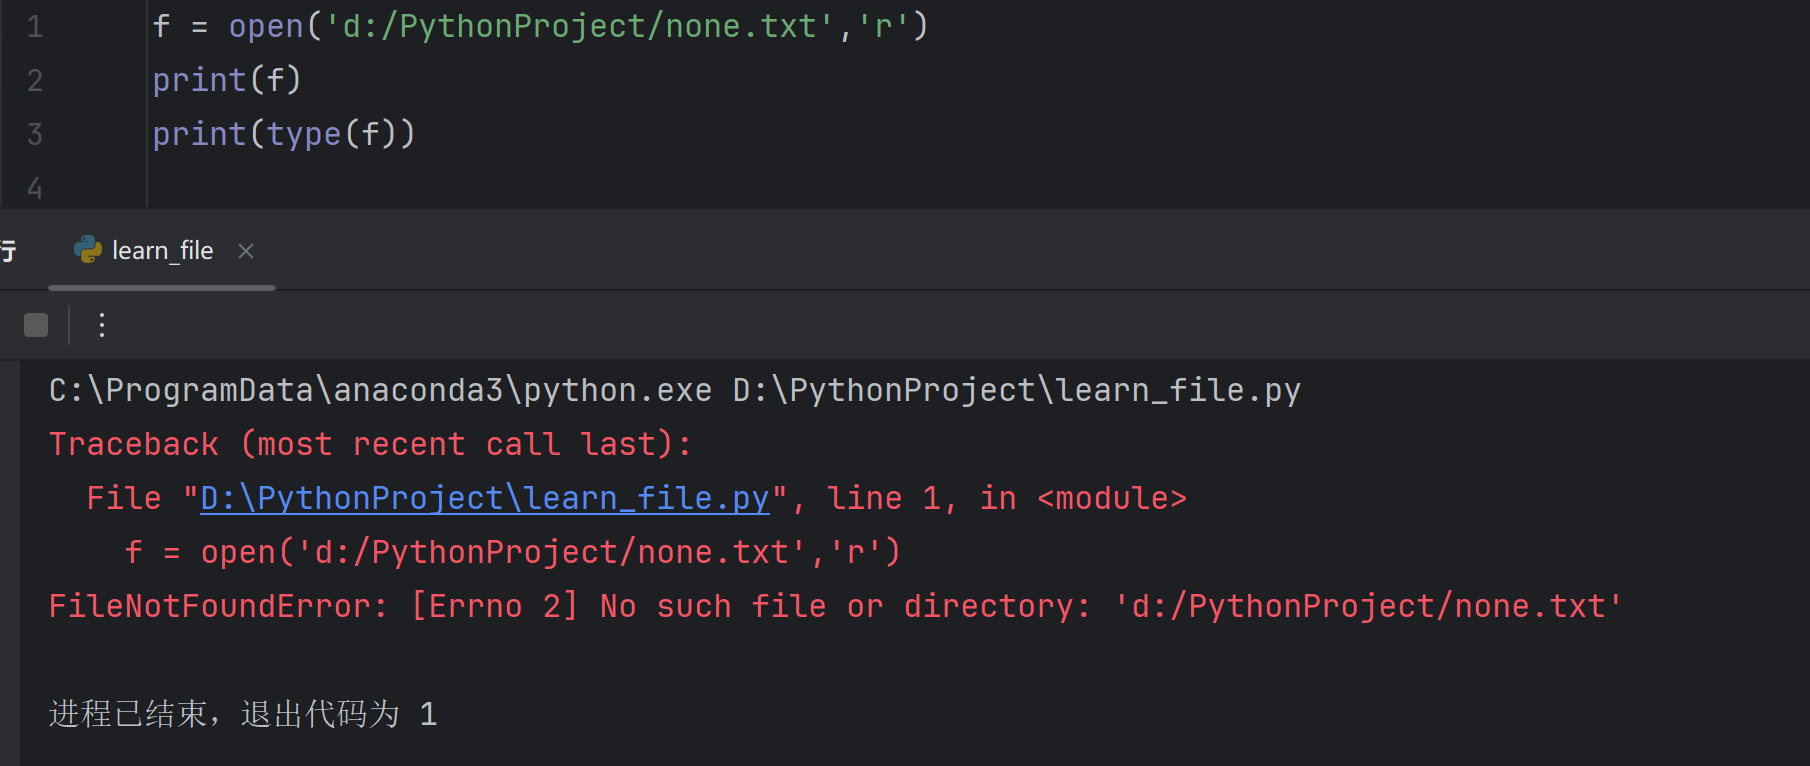Click the stop process square icon
Screen dimensions: 1810x766
click(36, 325)
